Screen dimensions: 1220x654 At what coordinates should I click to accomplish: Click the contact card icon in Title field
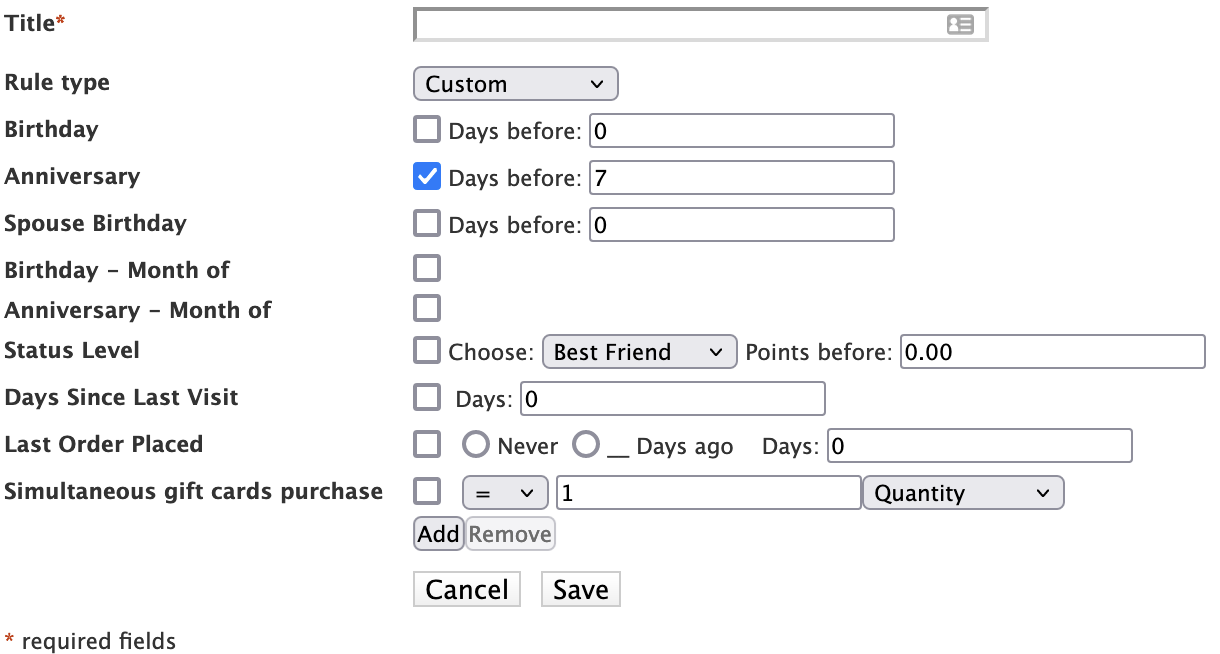(x=960, y=25)
